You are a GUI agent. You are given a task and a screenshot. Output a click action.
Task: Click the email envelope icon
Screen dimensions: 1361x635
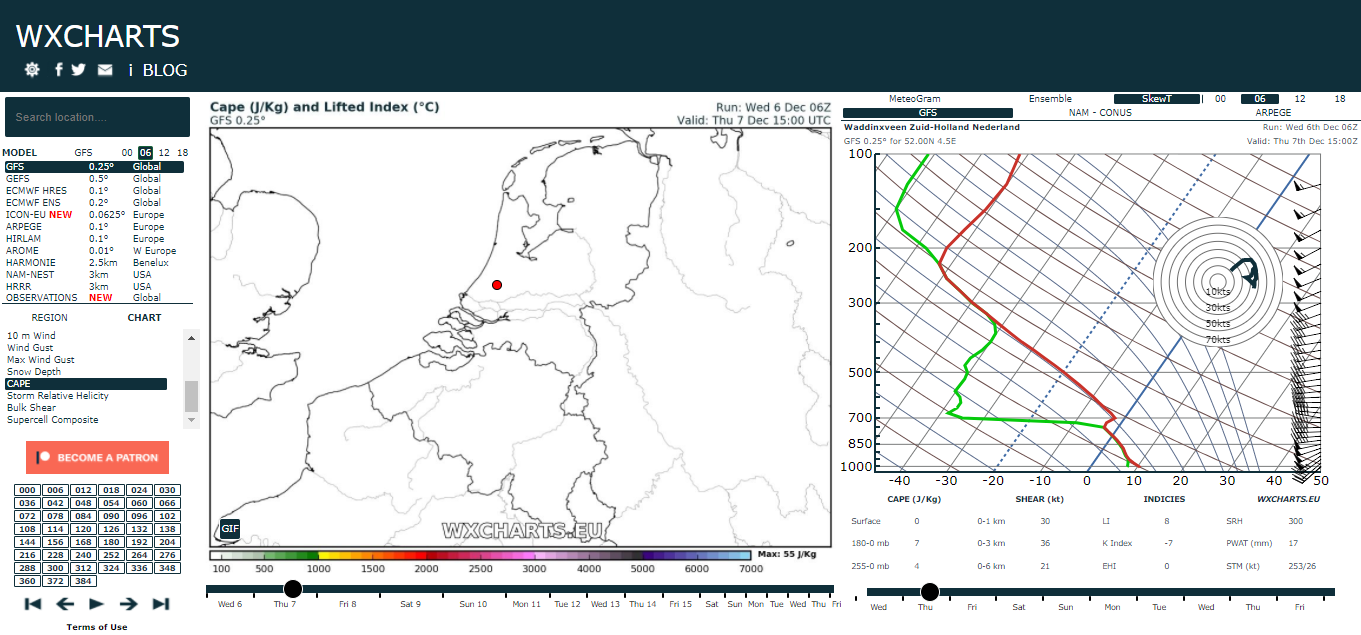(105, 70)
